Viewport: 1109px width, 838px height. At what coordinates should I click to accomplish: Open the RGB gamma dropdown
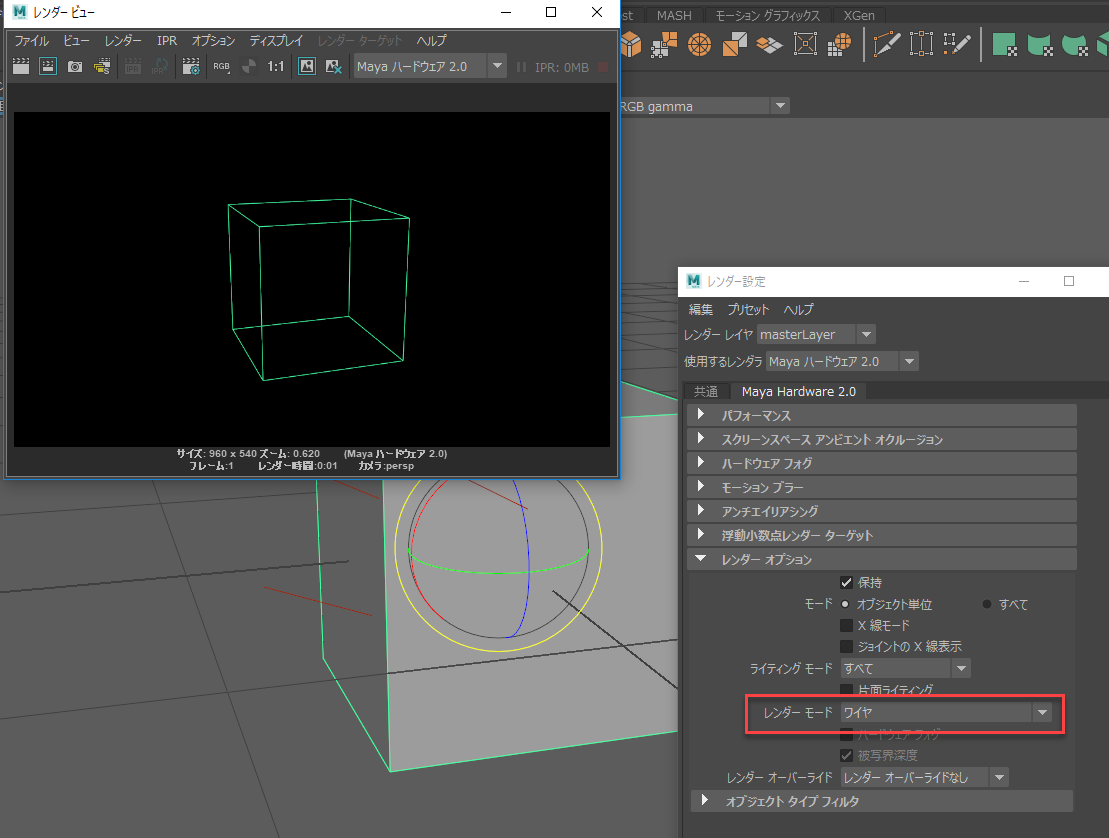click(780, 106)
